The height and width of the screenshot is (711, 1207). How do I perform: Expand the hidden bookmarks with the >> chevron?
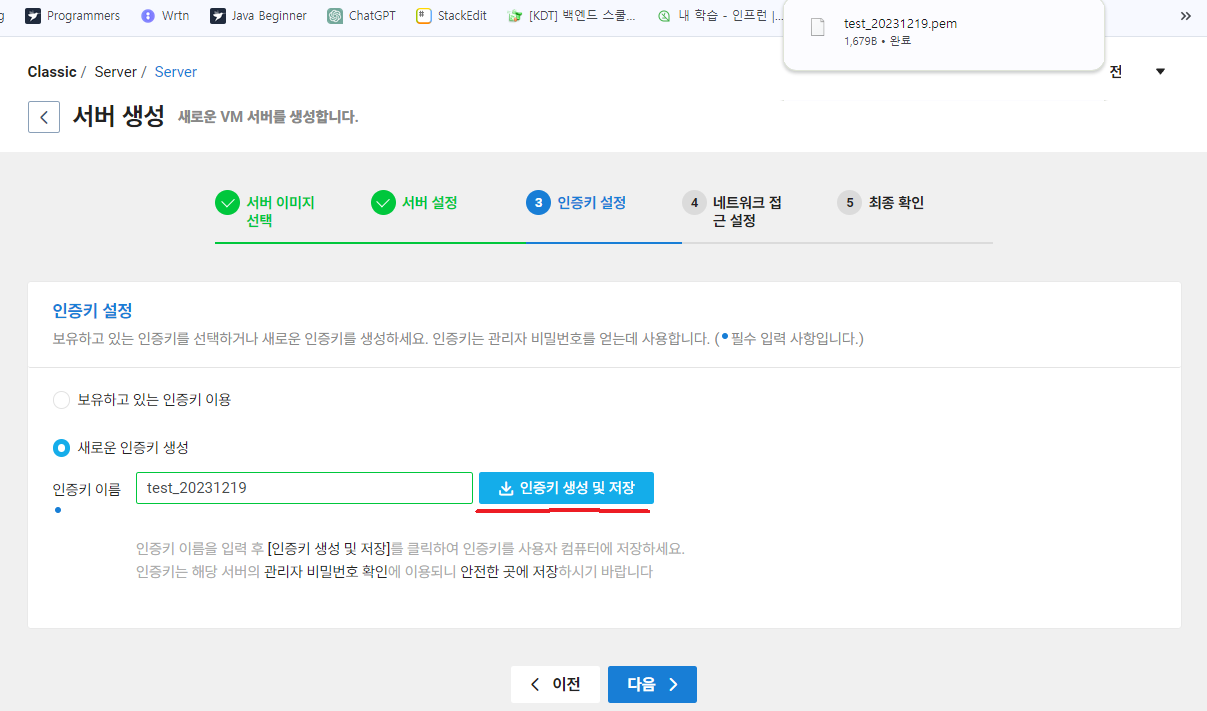pyautogui.click(x=1187, y=15)
